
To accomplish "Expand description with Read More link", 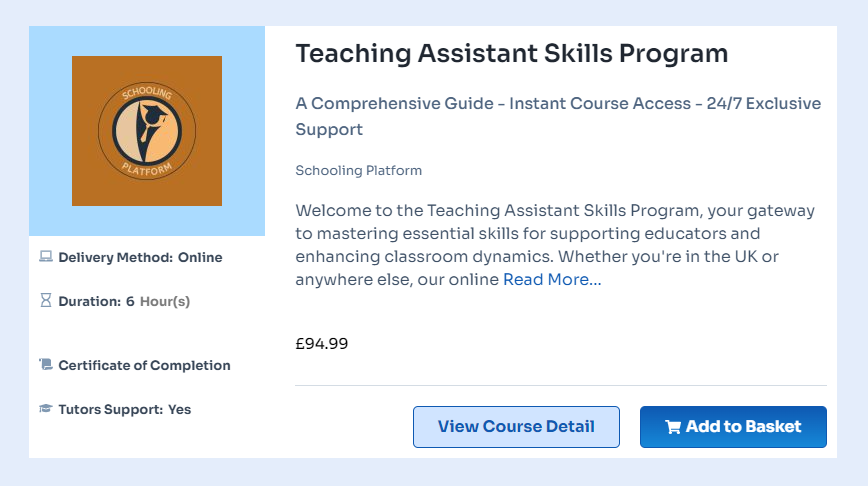I will [552, 280].
